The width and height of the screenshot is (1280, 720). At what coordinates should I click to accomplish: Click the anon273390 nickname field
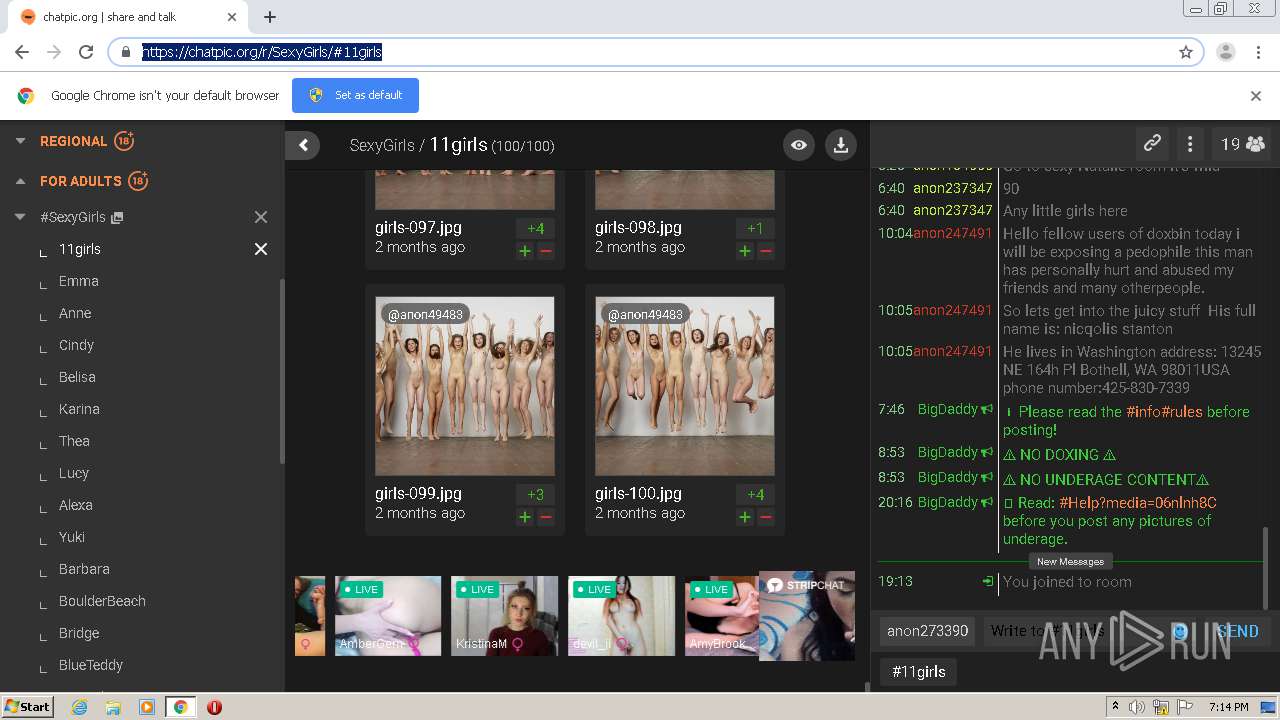(928, 631)
